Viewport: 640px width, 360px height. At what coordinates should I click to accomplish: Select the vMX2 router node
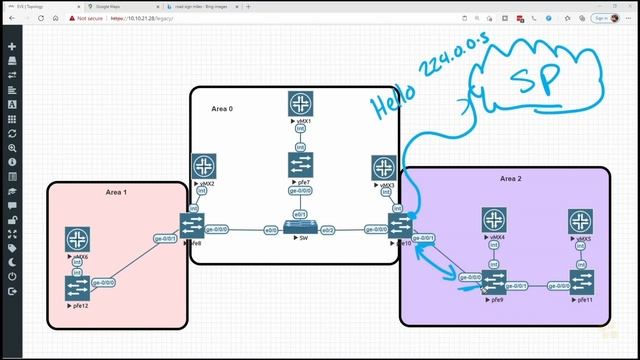coord(204,166)
